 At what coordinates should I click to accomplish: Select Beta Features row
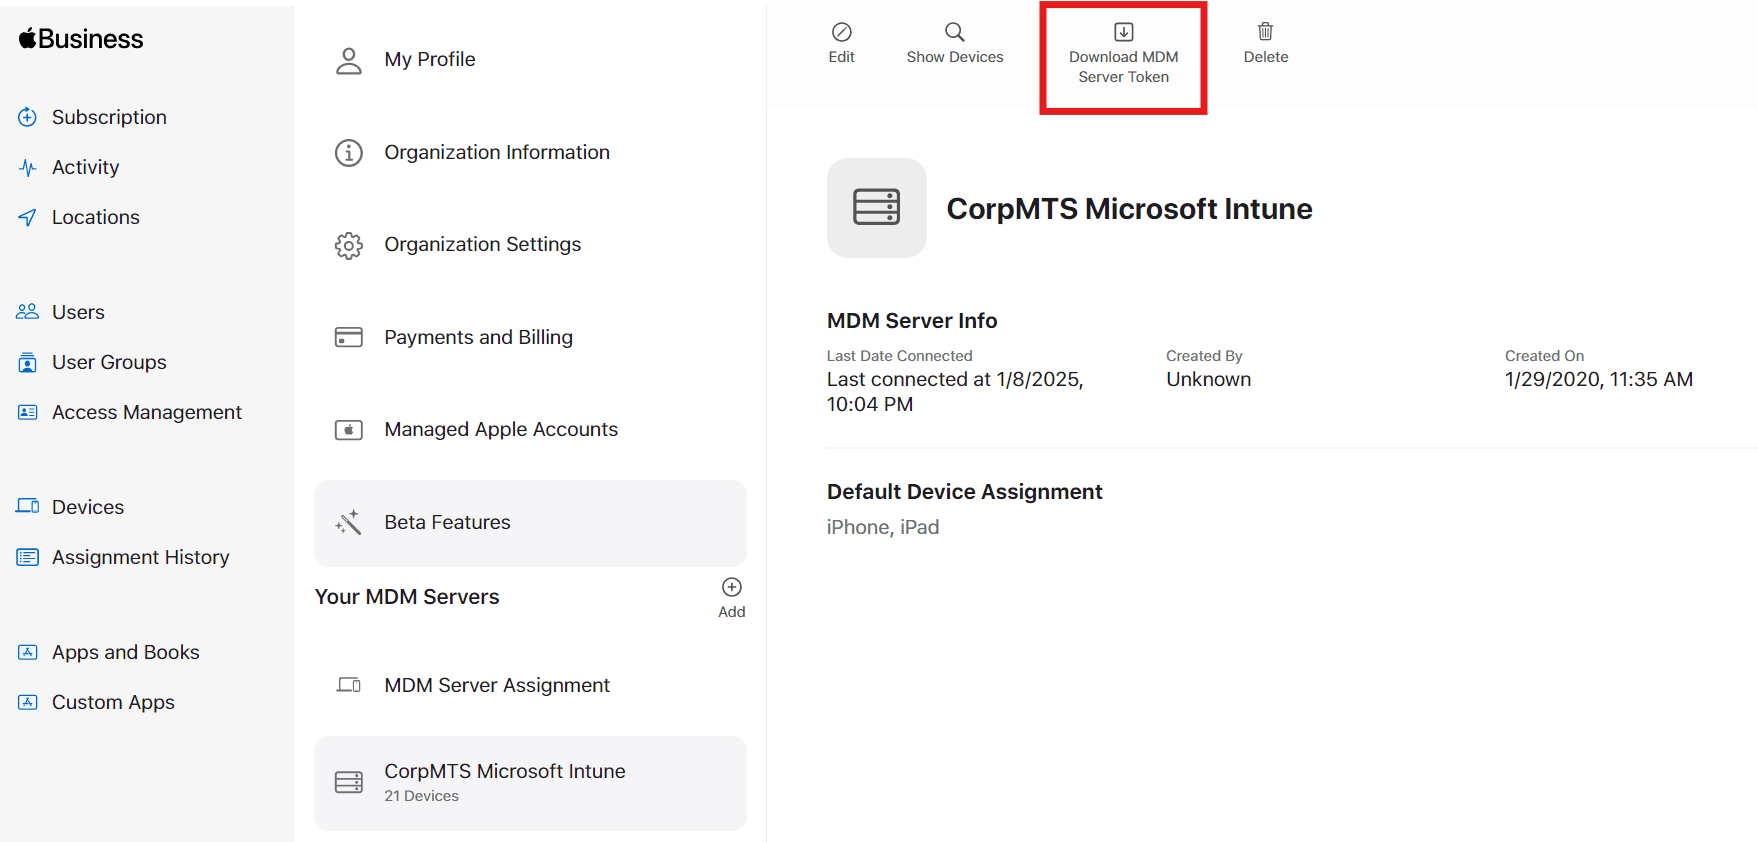(x=530, y=523)
